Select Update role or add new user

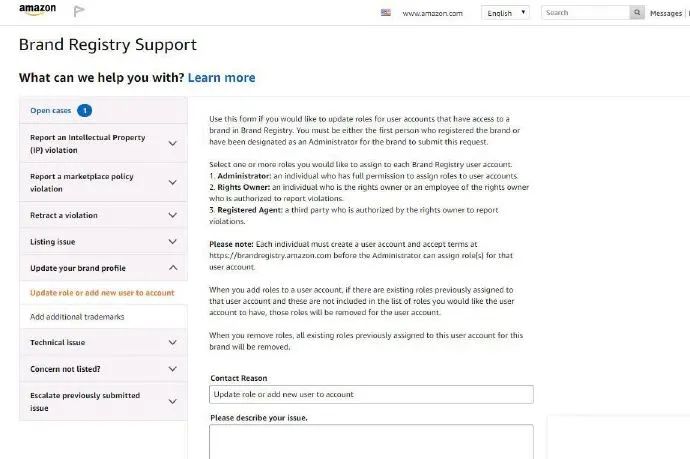point(102,293)
